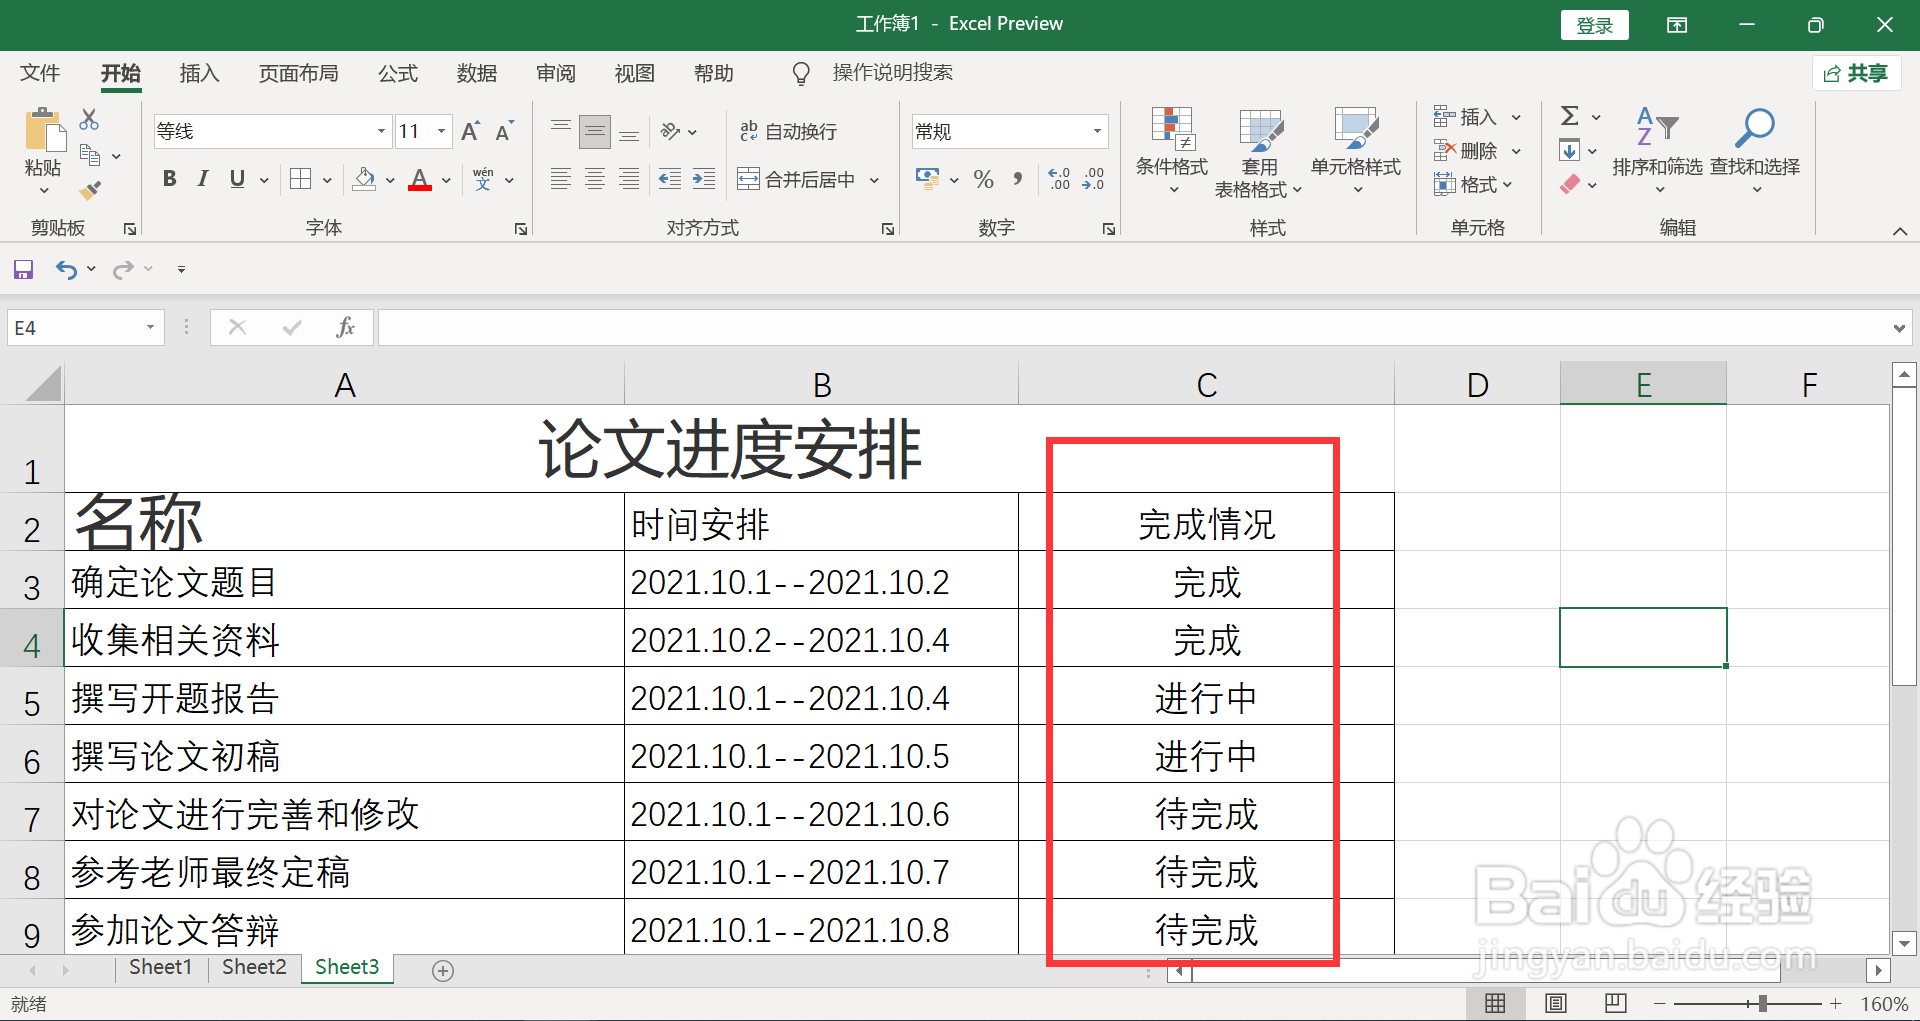Screen dimensions: 1920x1021
Task: Click the AutoSum sigma icon
Action: coord(1570,116)
